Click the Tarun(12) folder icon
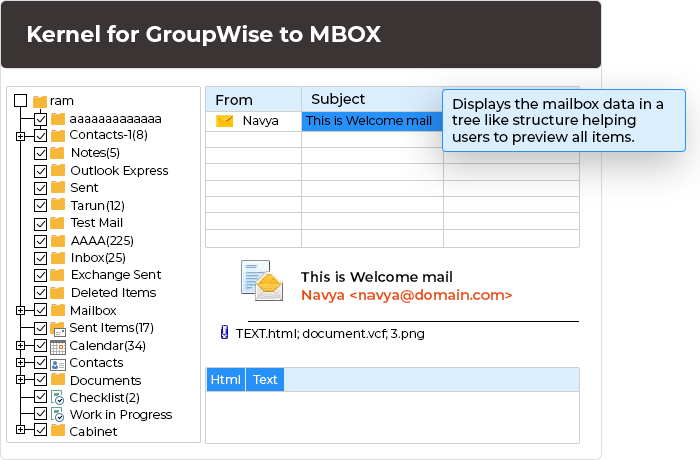 58,205
